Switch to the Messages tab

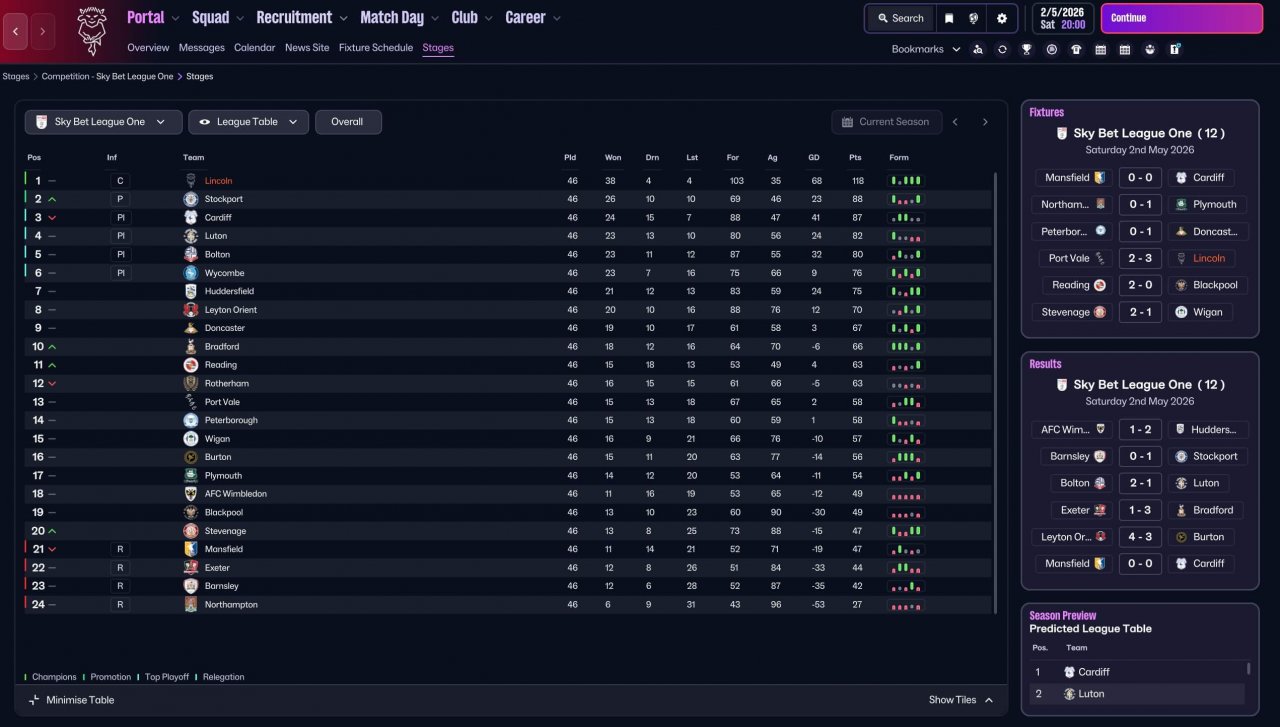(202, 48)
